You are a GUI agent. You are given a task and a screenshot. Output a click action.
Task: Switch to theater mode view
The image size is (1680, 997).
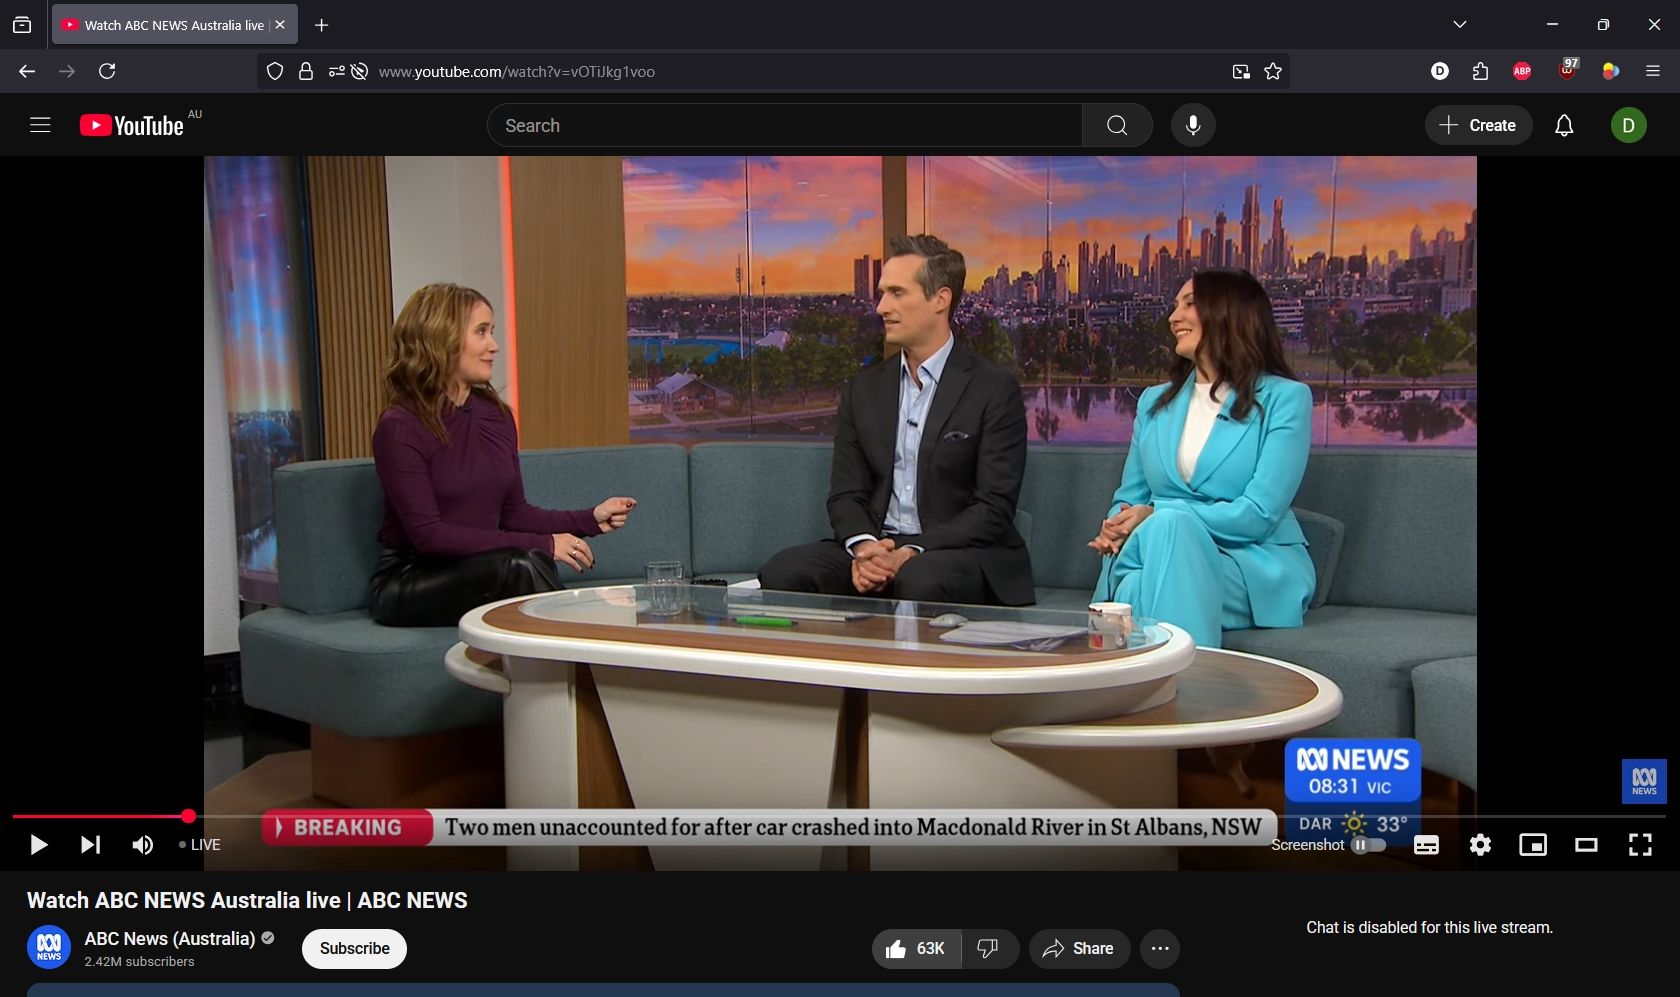click(1586, 845)
